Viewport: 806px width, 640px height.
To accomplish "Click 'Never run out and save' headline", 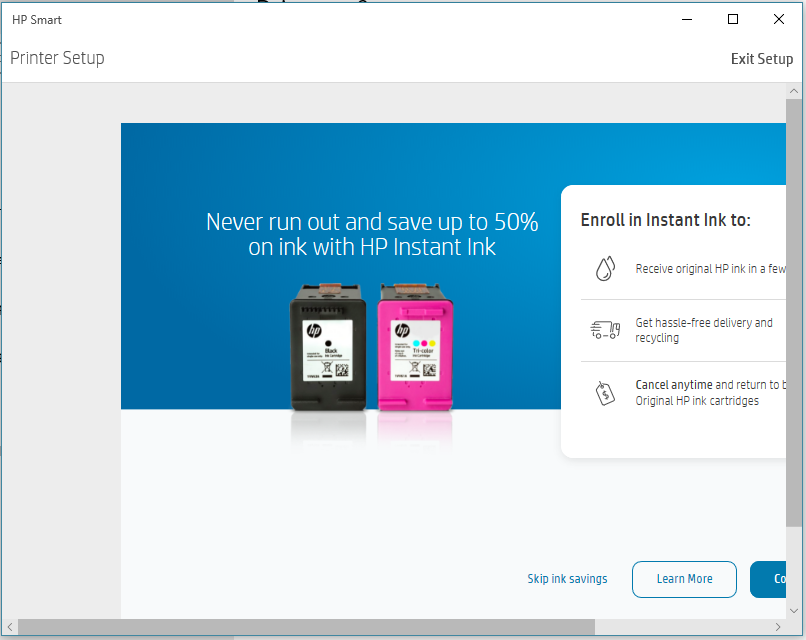I will 372,234.
